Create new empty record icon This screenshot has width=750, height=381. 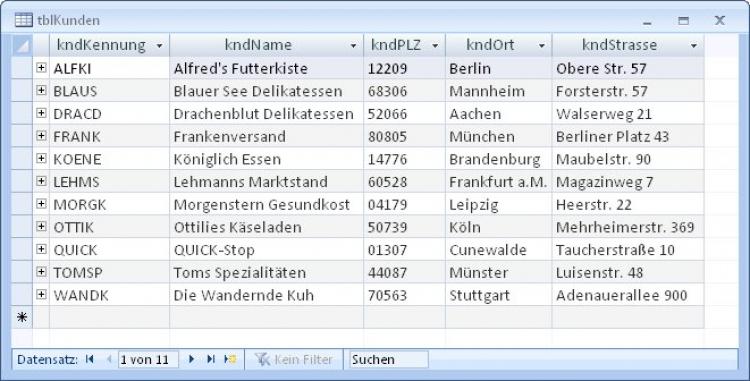coord(231,359)
